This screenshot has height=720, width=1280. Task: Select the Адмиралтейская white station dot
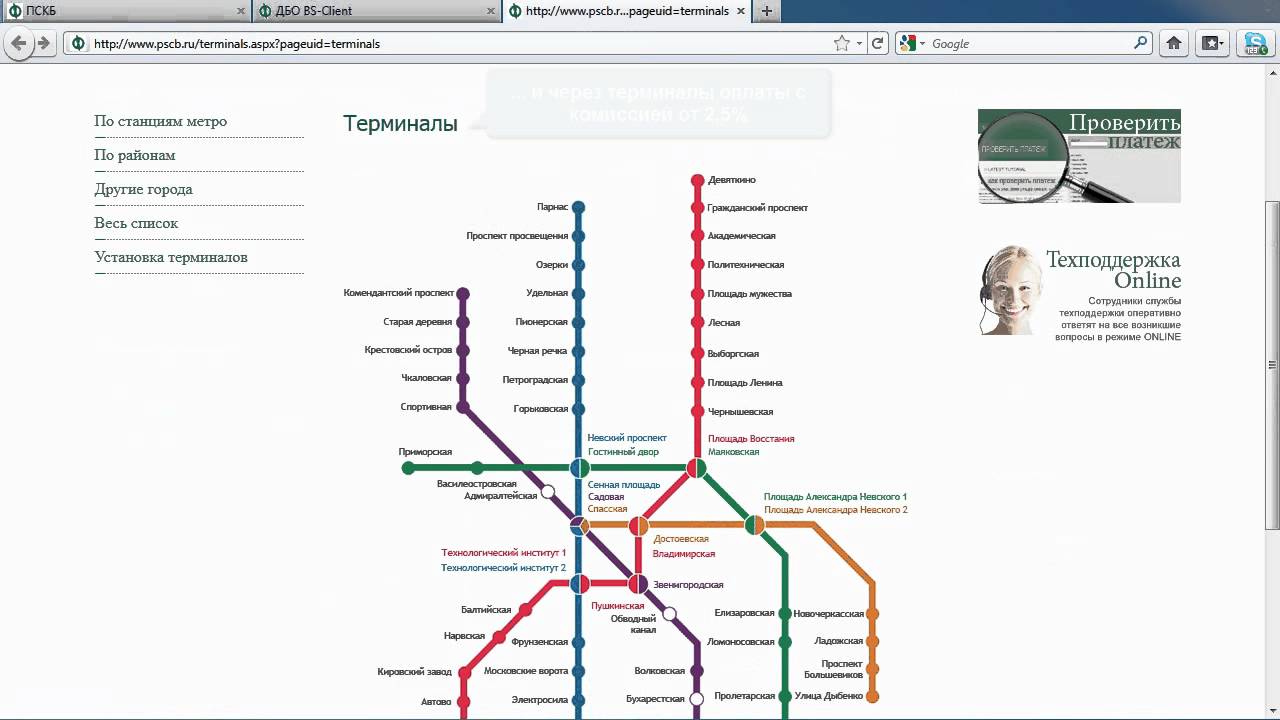548,492
